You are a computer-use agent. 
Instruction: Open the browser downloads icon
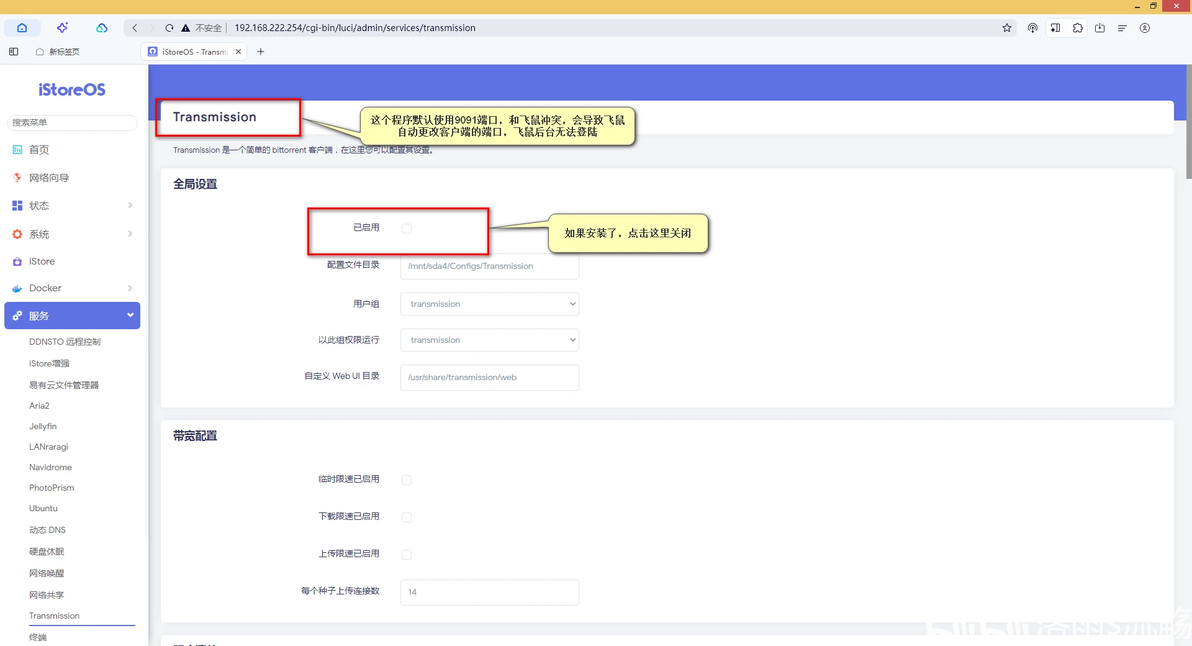click(x=1100, y=28)
